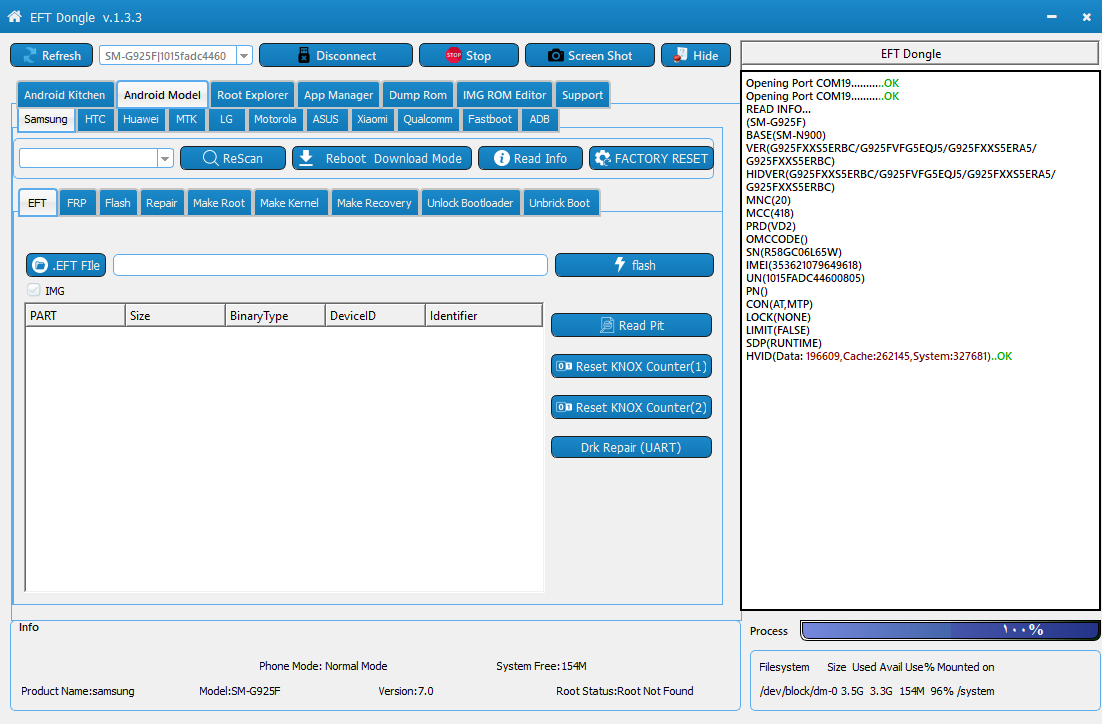1102x724 pixels.
Task: Minimize the EFT Dongle window
Action: pos(1051,17)
